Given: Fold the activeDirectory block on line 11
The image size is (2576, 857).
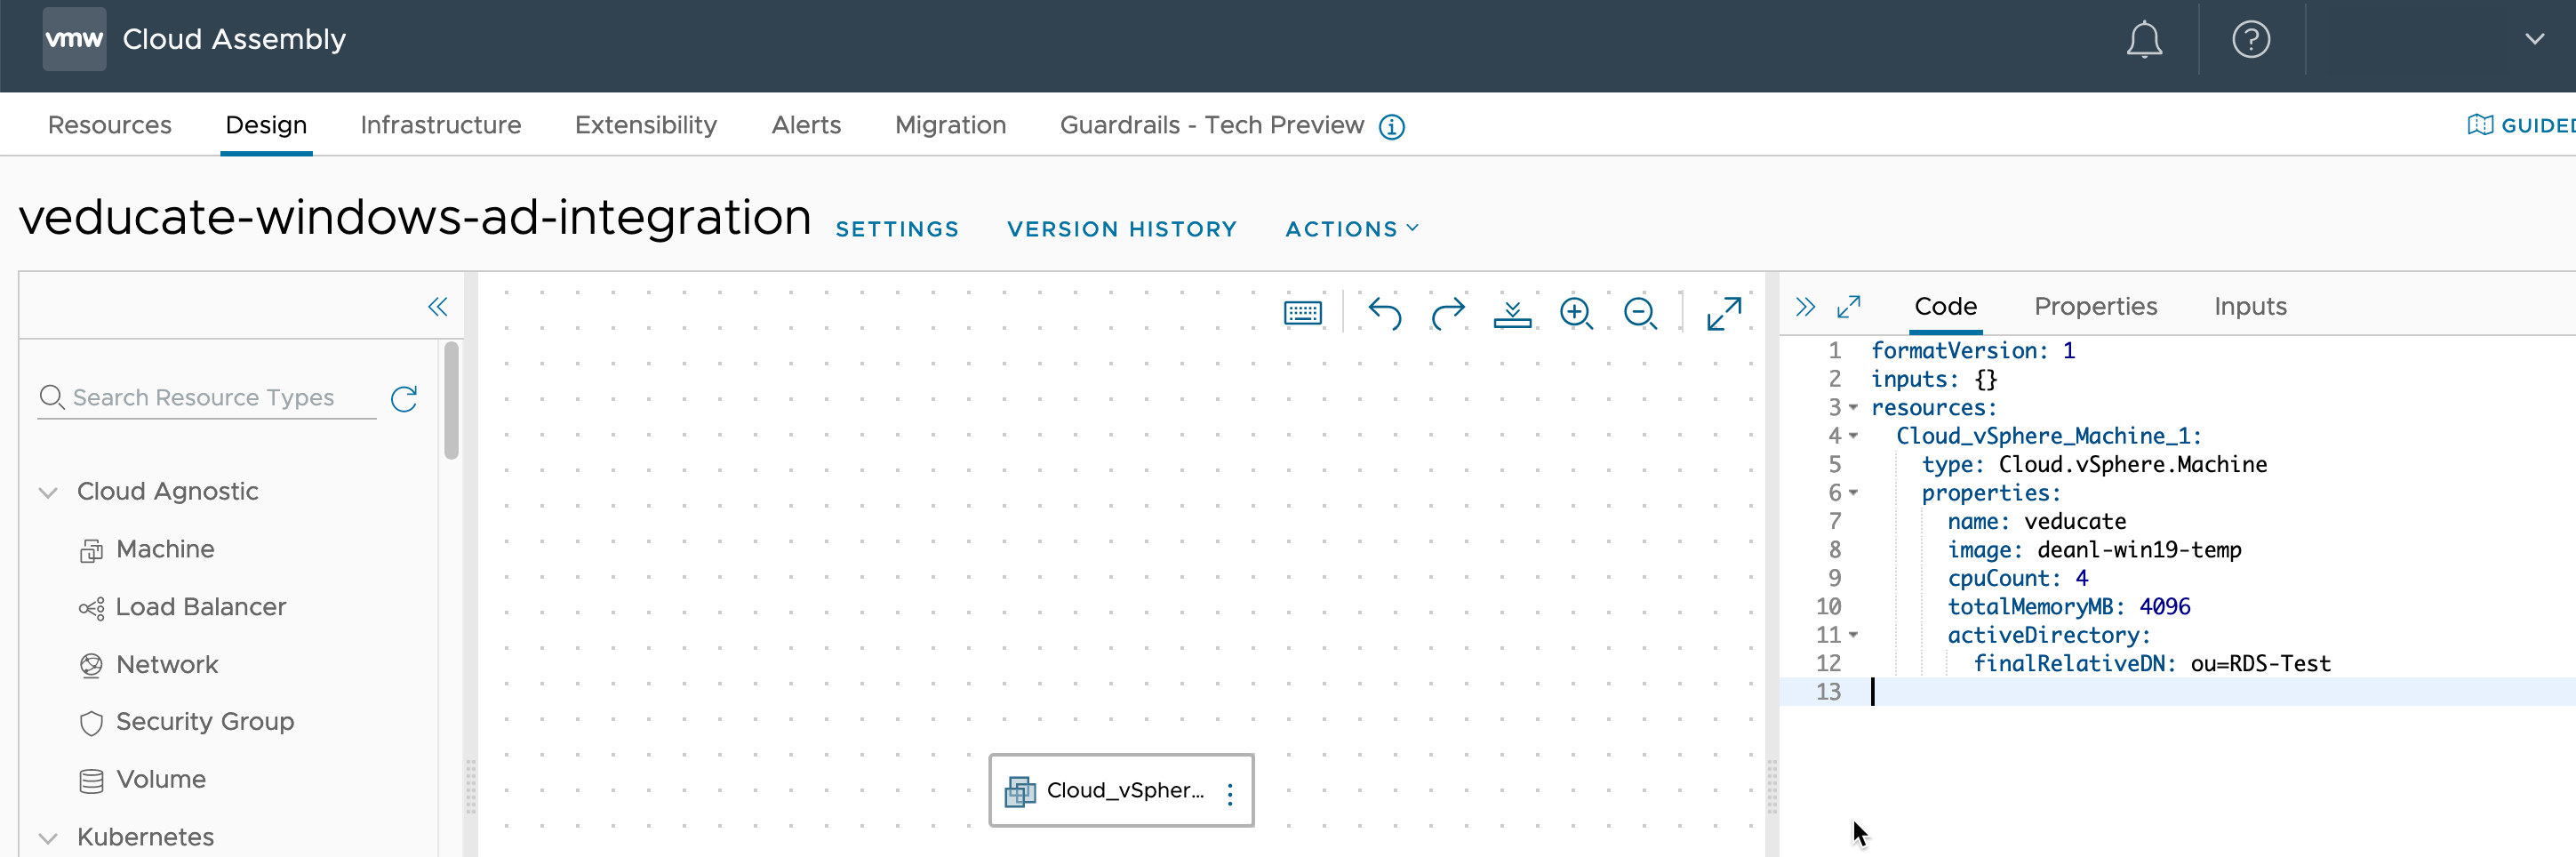Looking at the screenshot, I should [x=1853, y=635].
